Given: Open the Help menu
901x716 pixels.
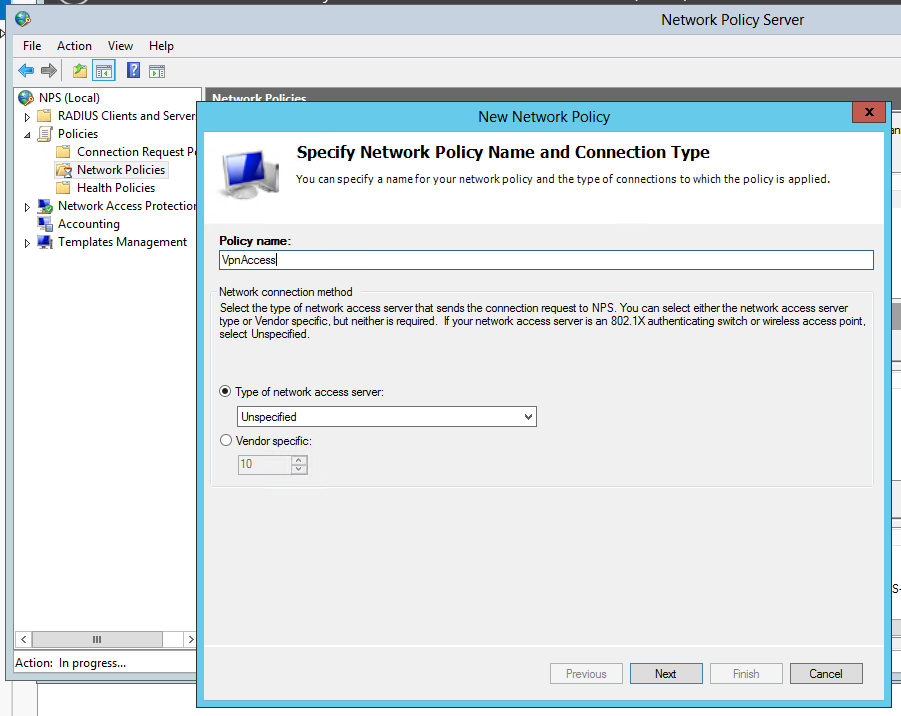Looking at the screenshot, I should pos(161,46).
